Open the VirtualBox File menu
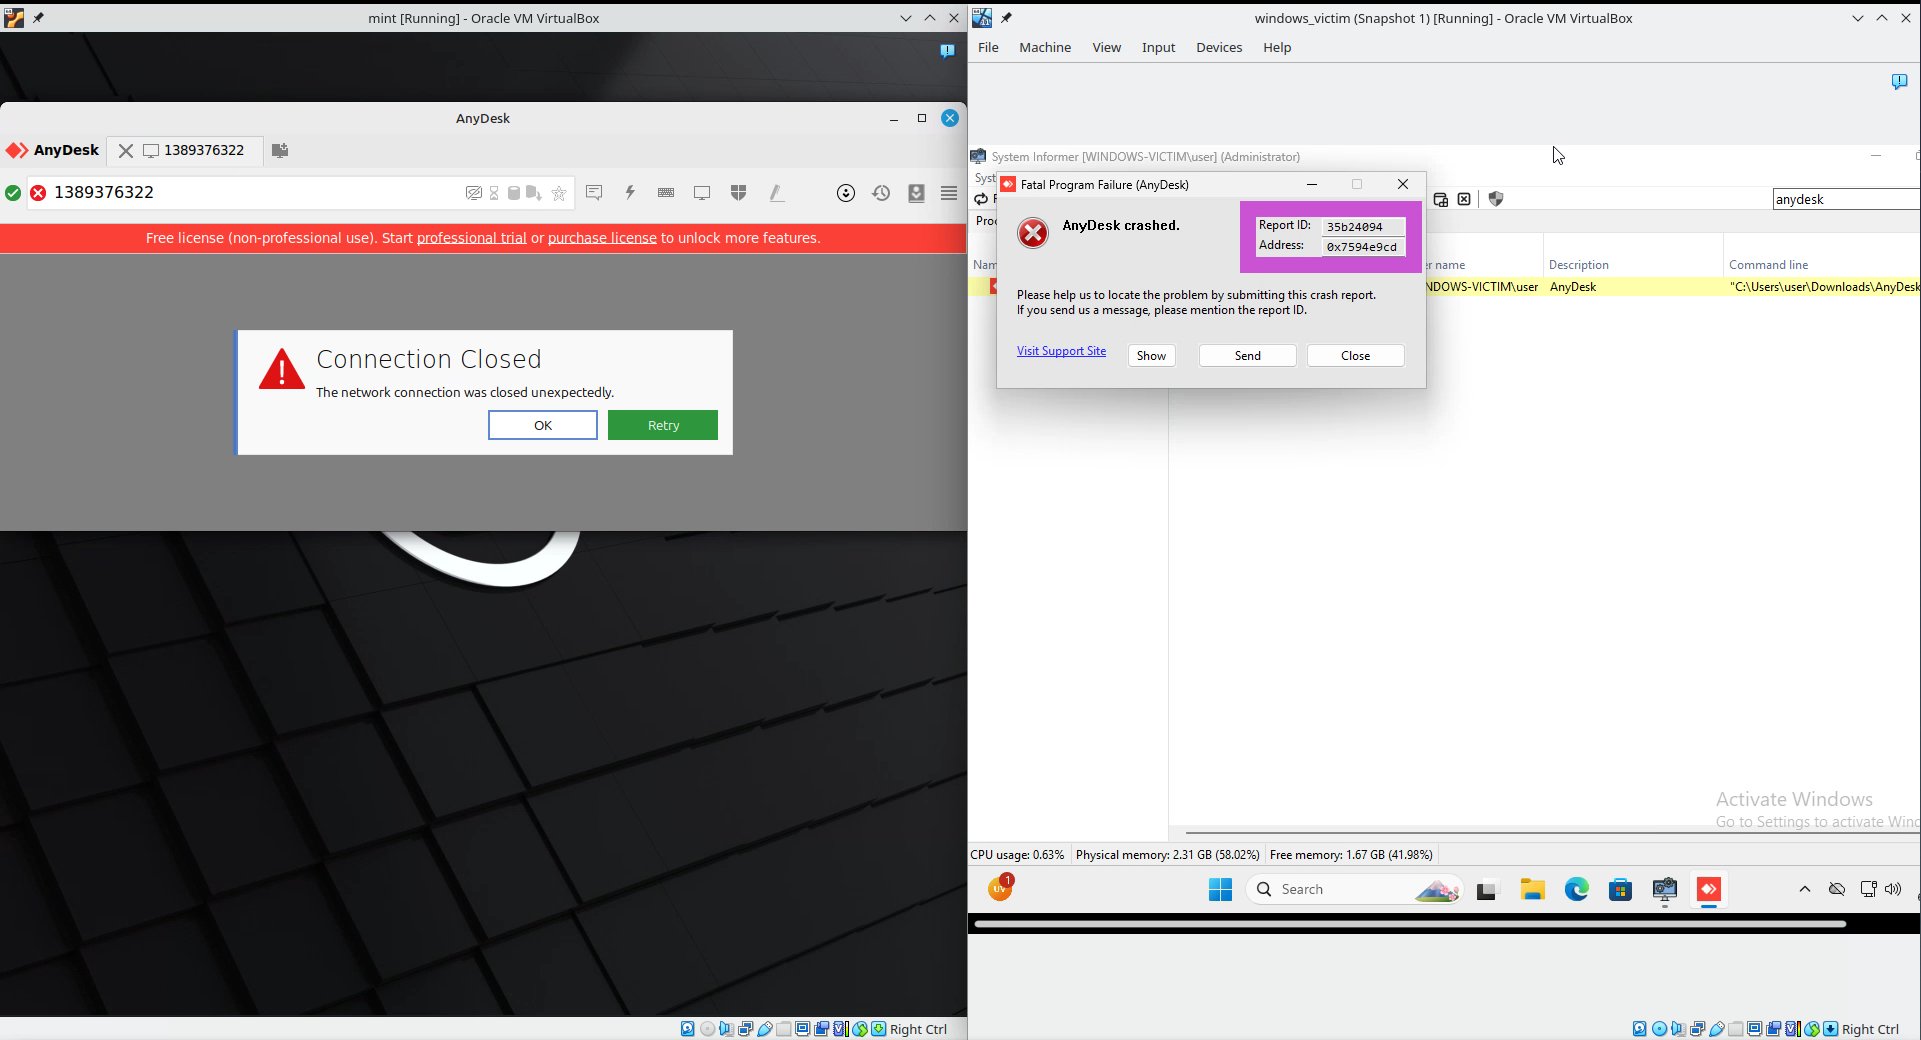1921x1040 pixels. (x=988, y=47)
